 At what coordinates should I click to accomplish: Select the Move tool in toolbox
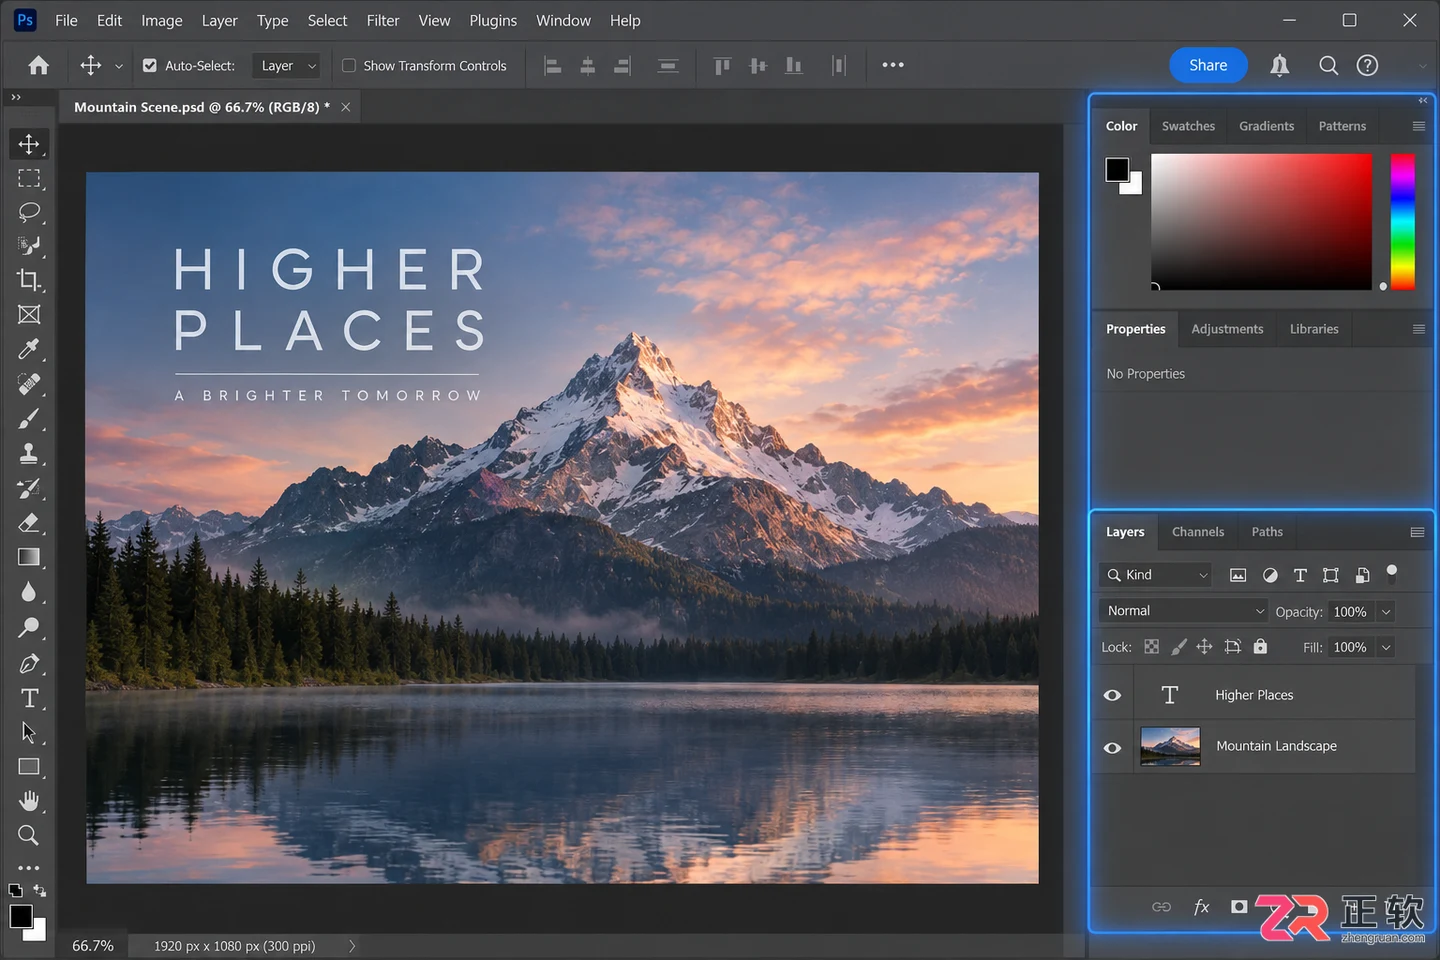(x=29, y=144)
